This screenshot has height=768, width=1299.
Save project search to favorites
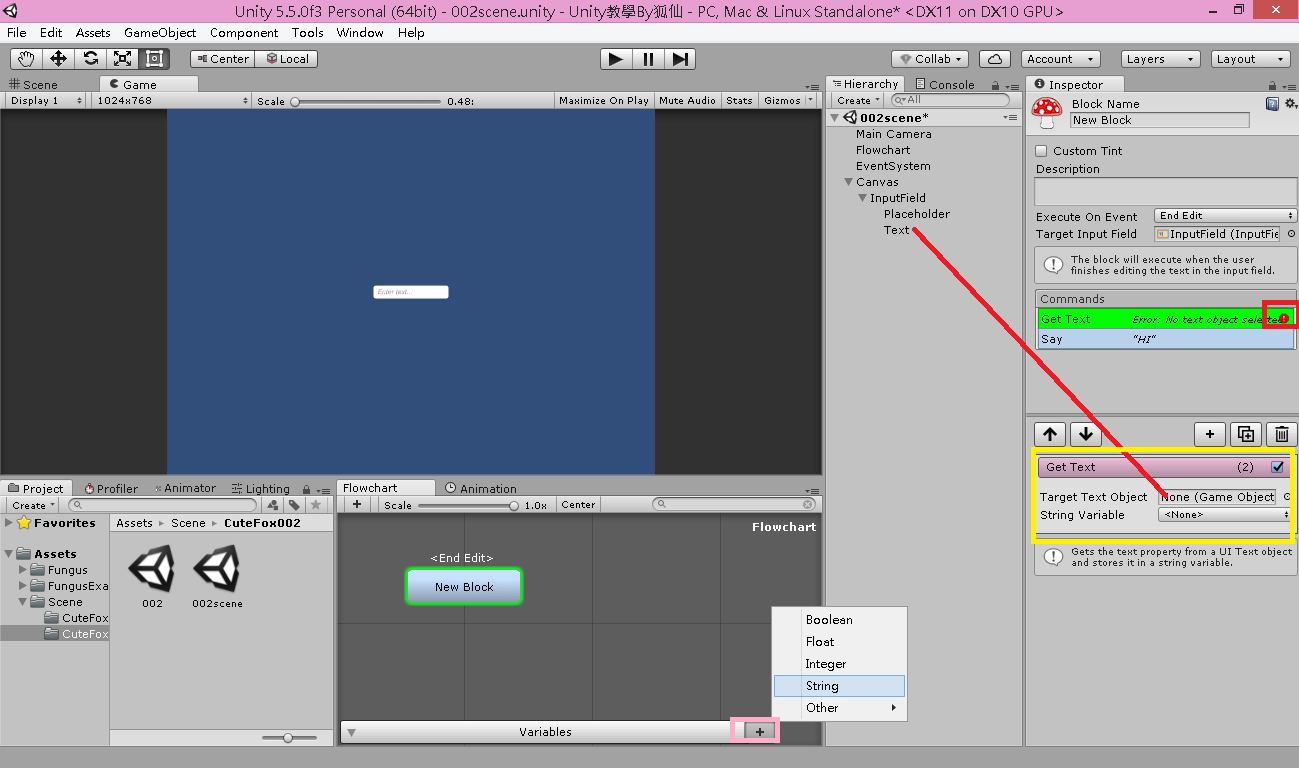pos(315,505)
